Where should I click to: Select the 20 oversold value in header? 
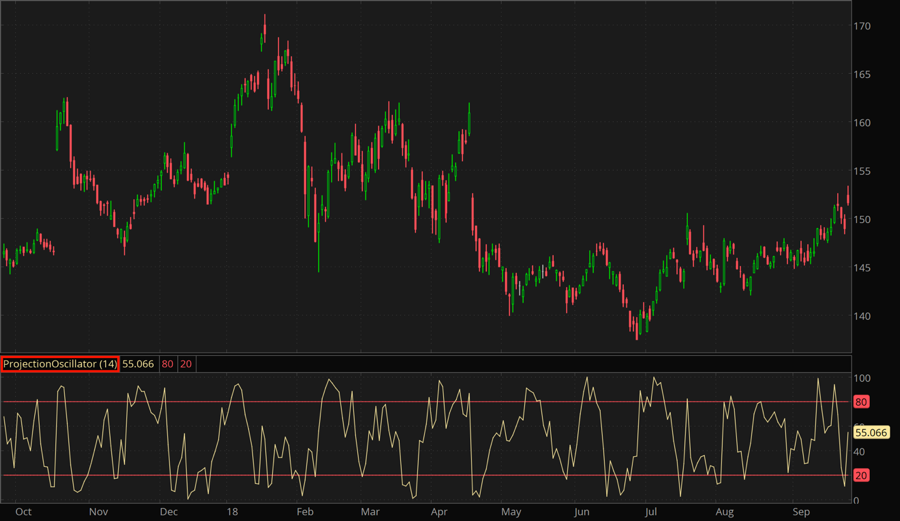pyautogui.click(x=186, y=364)
